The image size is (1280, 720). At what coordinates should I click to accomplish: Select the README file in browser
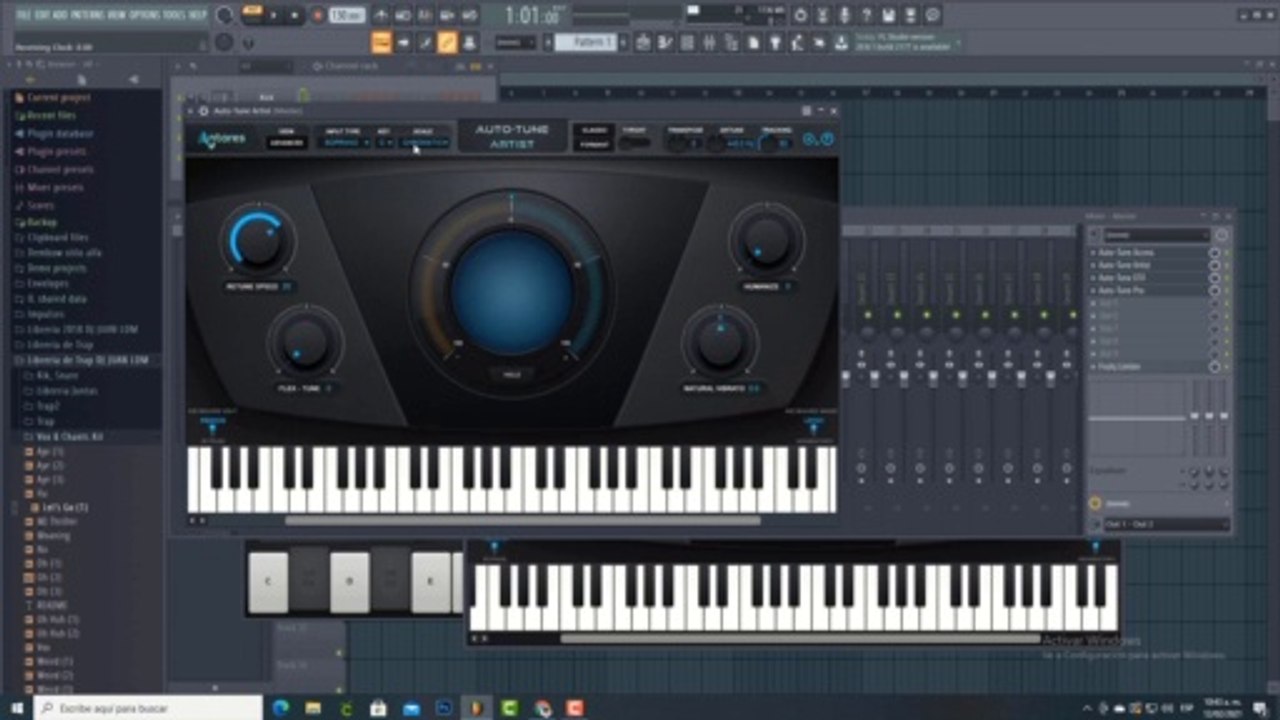pos(52,605)
